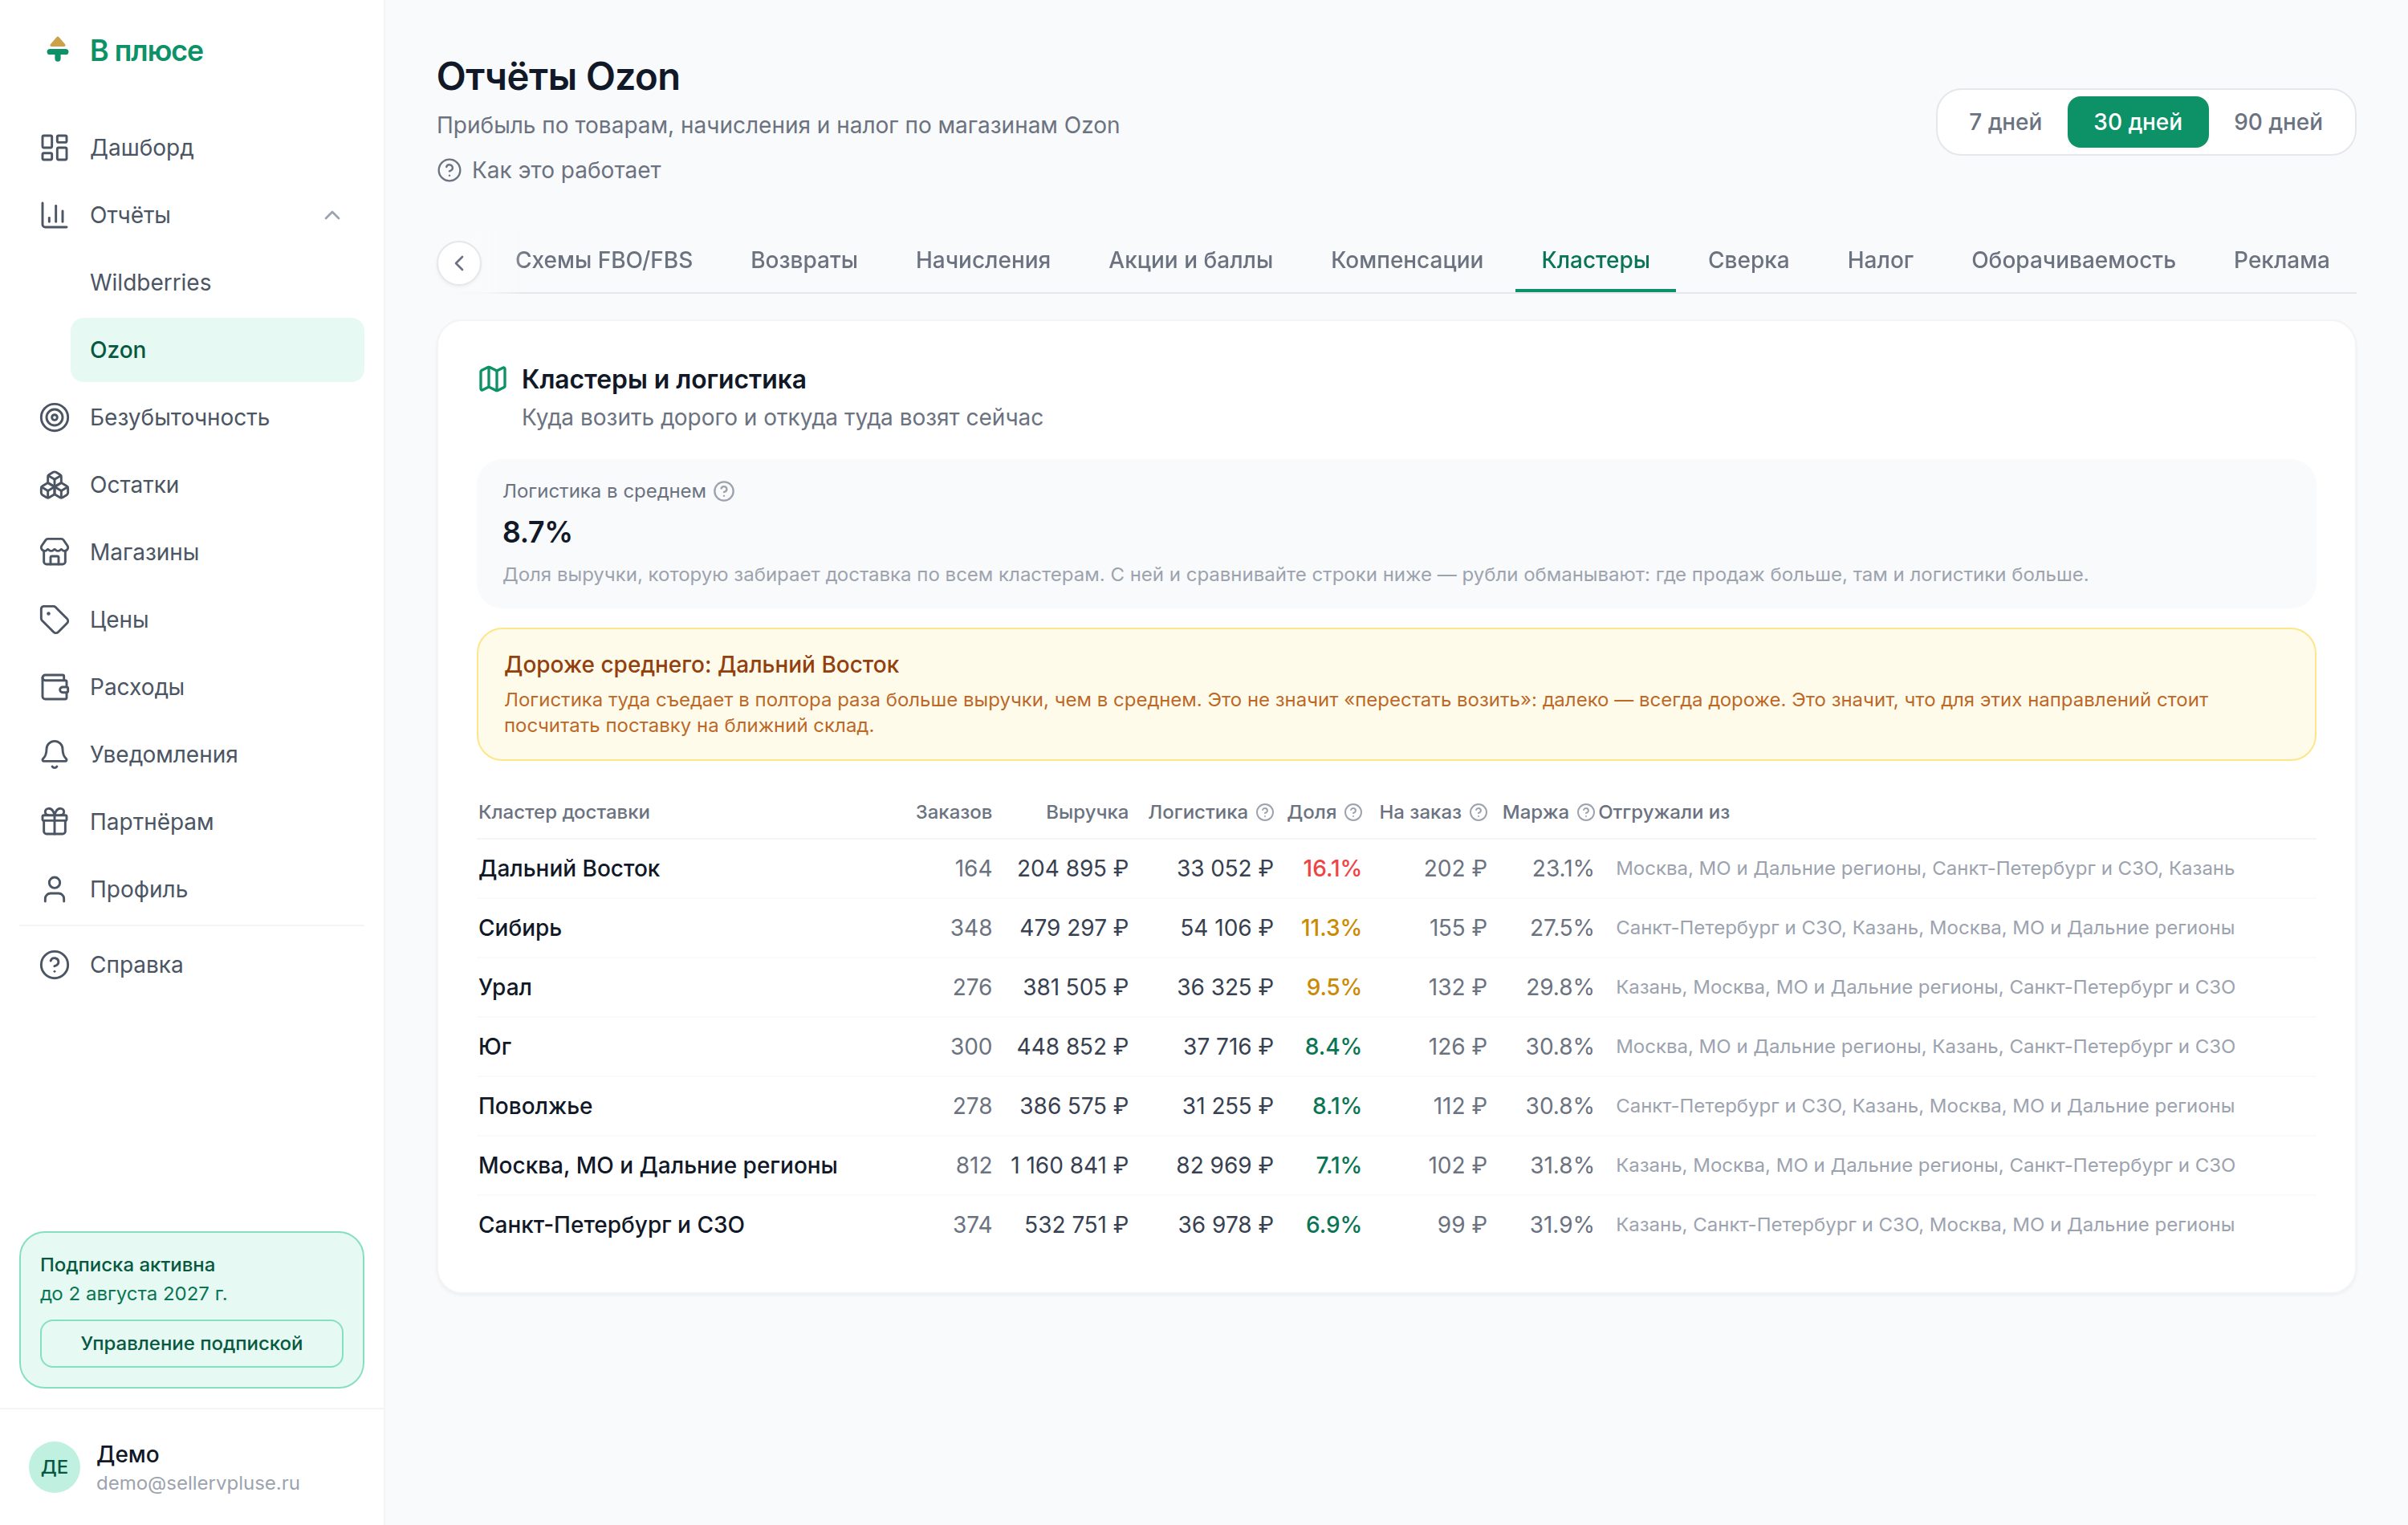Click Санкт-Петербург и СЗО cluster name
This screenshot has width=2408, height=1525.
tap(611, 1225)
